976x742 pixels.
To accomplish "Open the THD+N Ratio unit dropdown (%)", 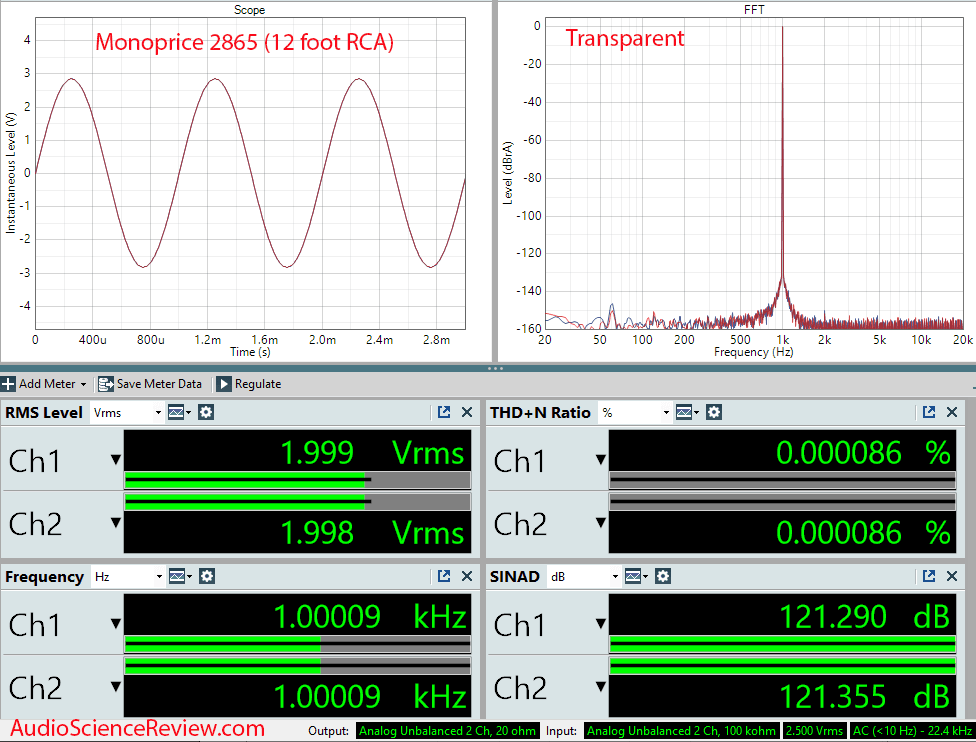I will point(635,413).
